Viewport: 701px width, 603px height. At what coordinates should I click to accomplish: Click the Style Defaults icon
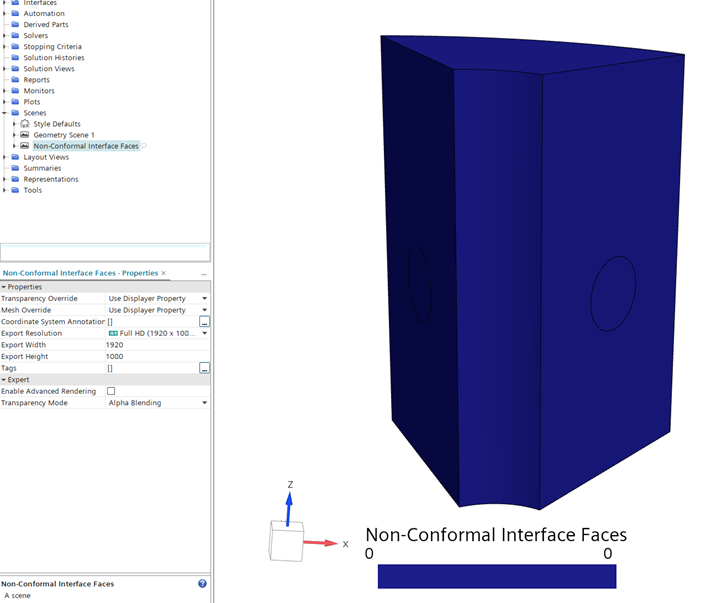pyautogui.click(x=25, y=124)
